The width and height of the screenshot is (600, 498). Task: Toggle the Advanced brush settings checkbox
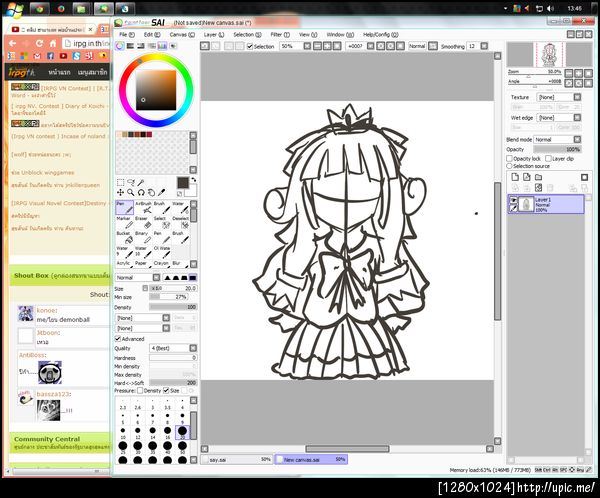(x=118, y=339)
